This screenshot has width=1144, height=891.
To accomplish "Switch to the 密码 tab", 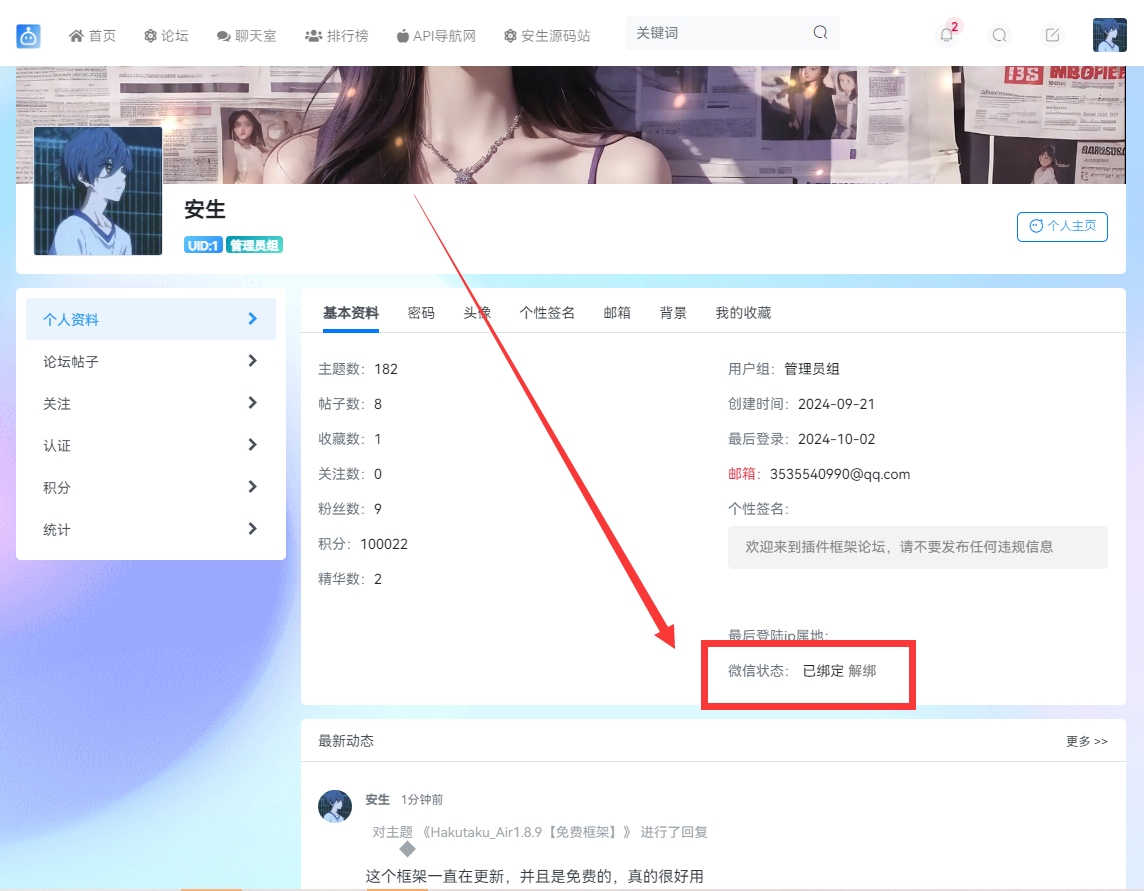I will 421,312.
